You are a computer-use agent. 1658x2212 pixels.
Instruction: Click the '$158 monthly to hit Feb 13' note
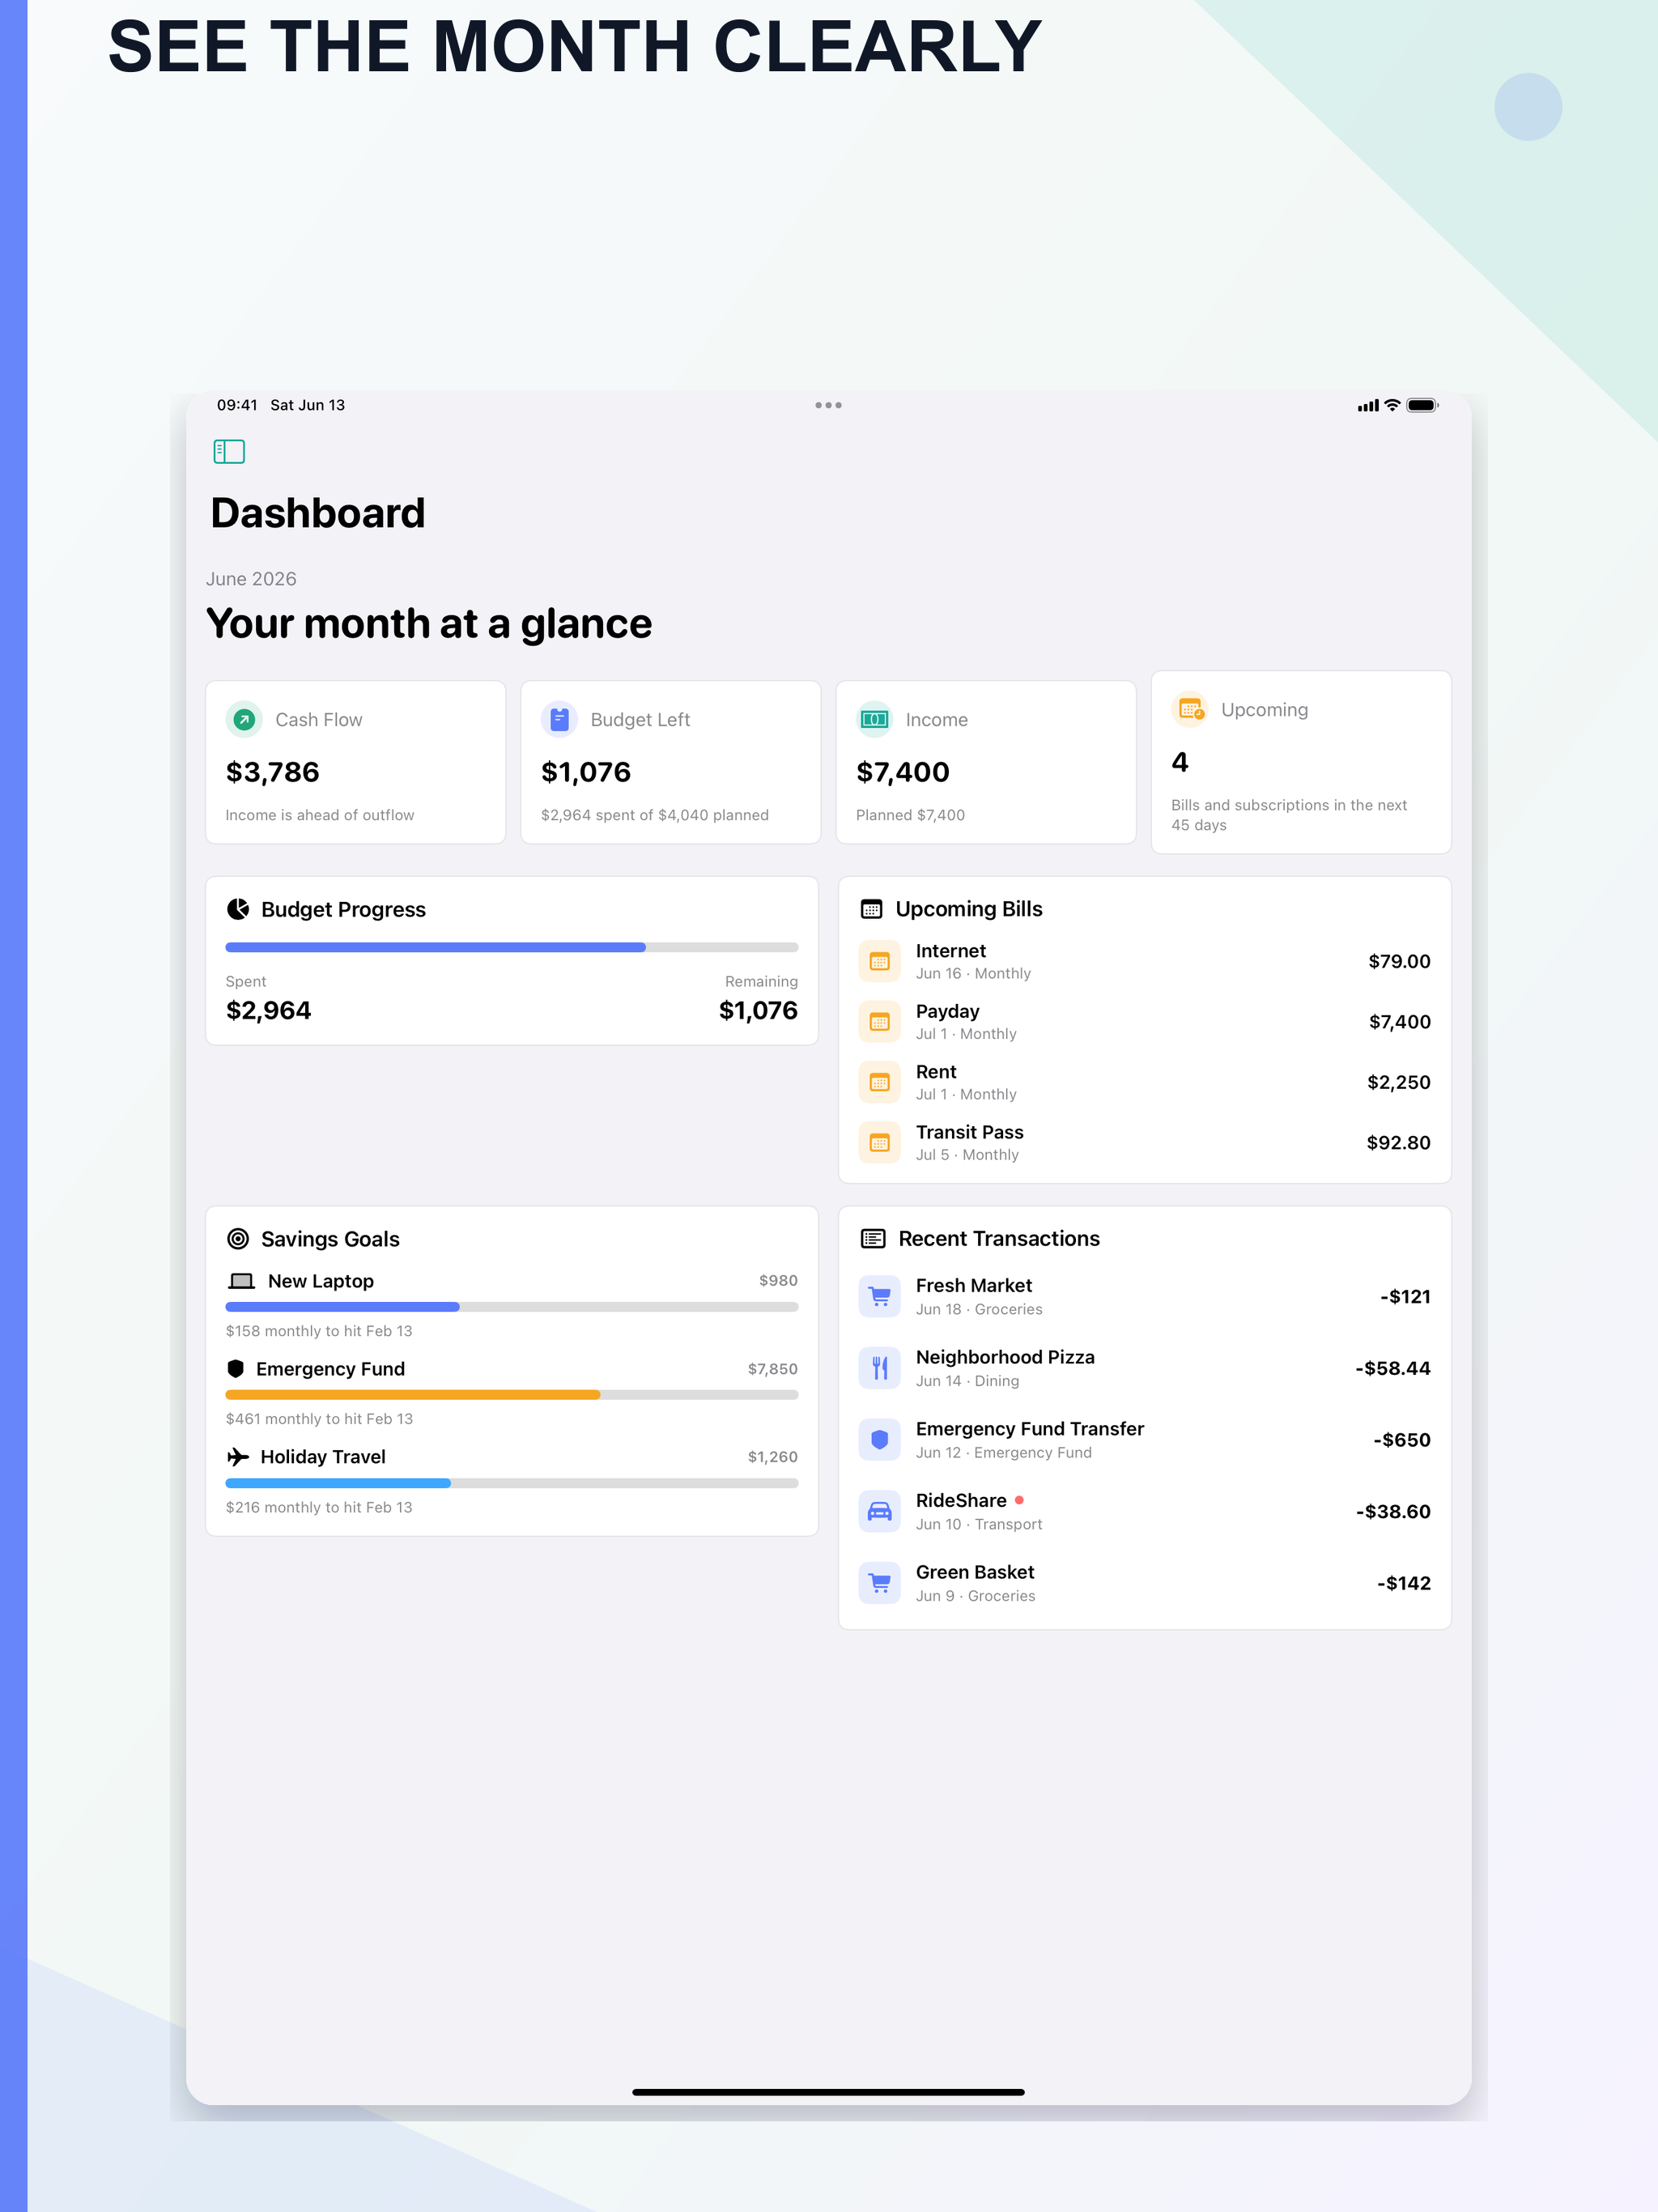319,1331
